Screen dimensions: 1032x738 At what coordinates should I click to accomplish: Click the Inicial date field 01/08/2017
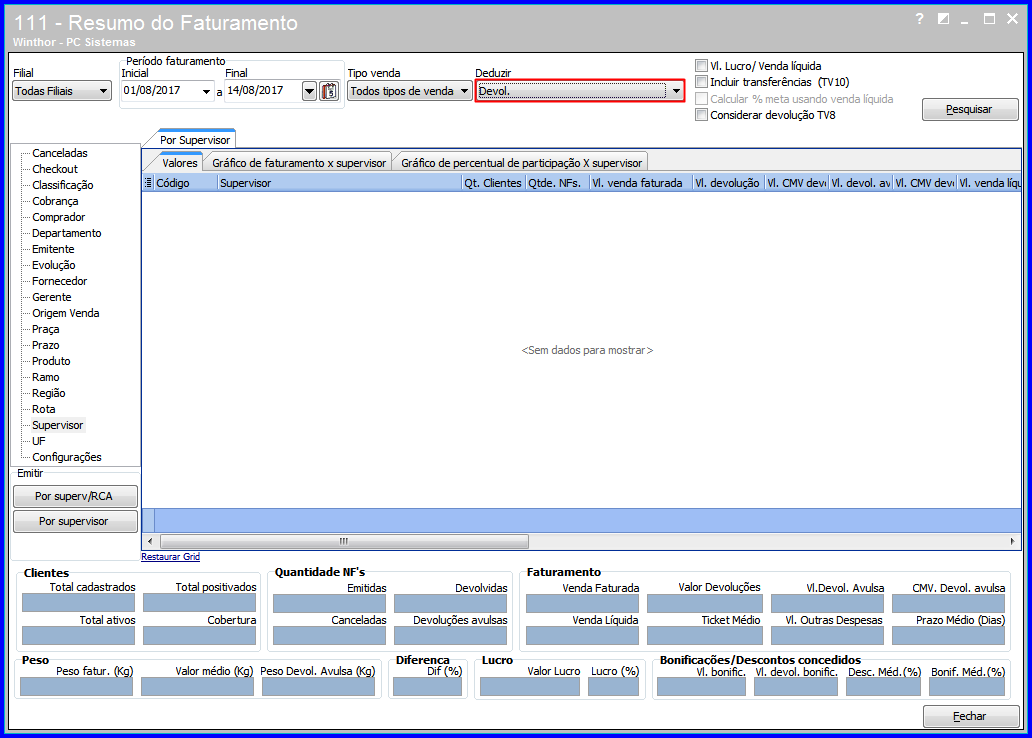160,91
